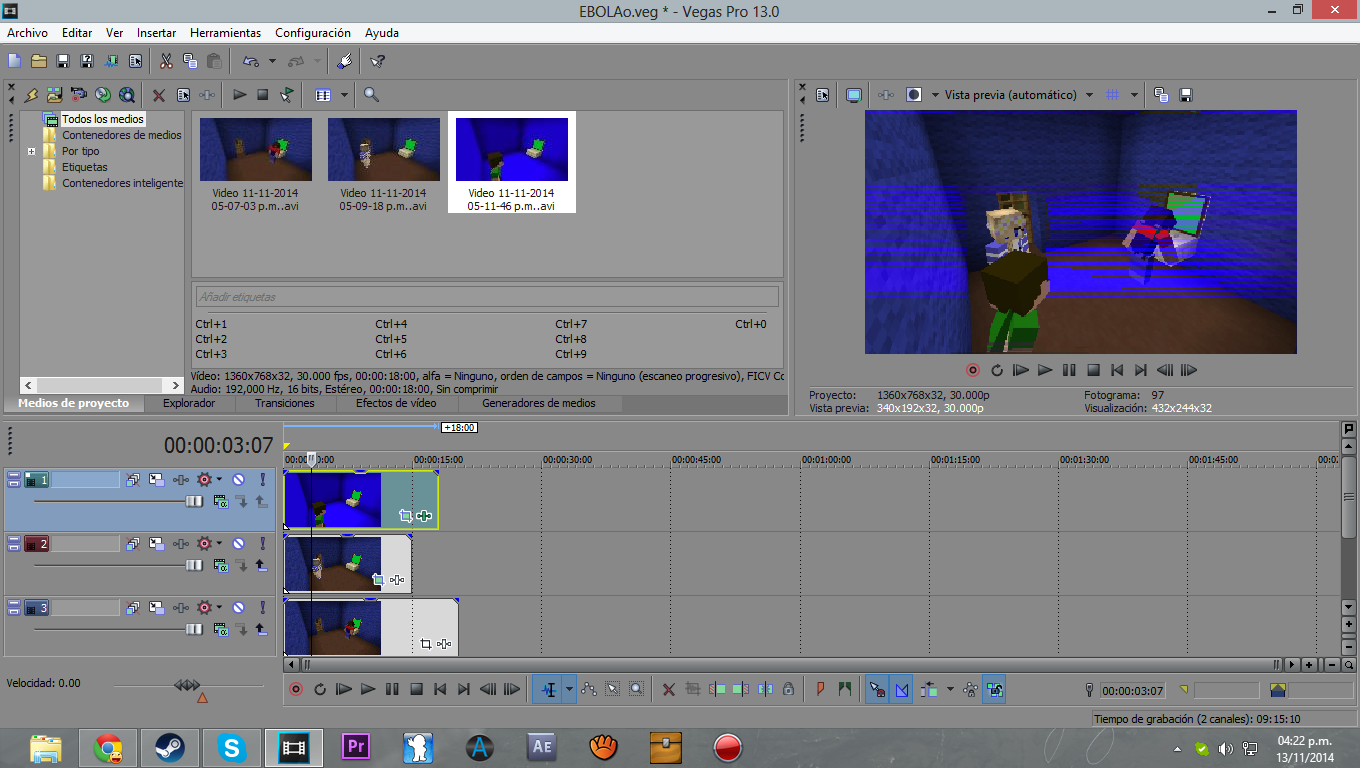Viewport: 1360px width, 768px height.
Task: Switch to the Transiciones tab
Action: pyautogui.click(x=285, y=403)
